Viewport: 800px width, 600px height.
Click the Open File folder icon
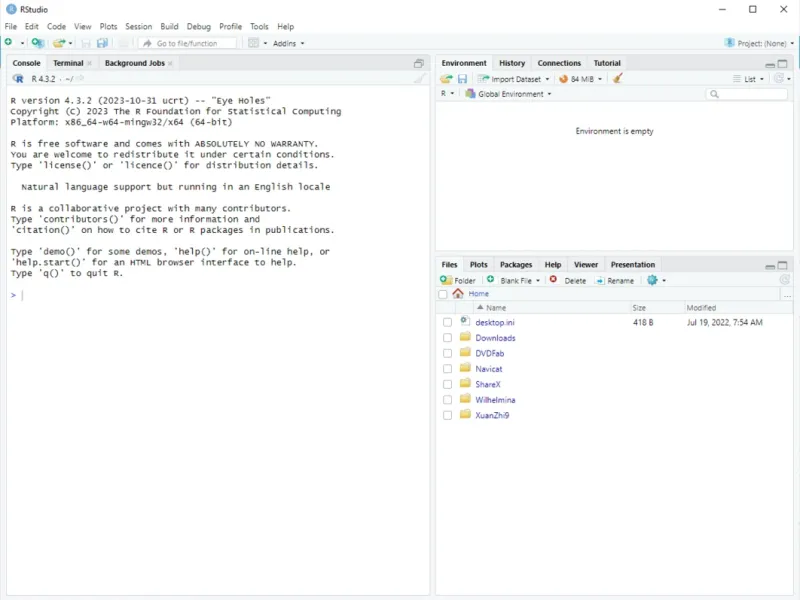(59, 43)
